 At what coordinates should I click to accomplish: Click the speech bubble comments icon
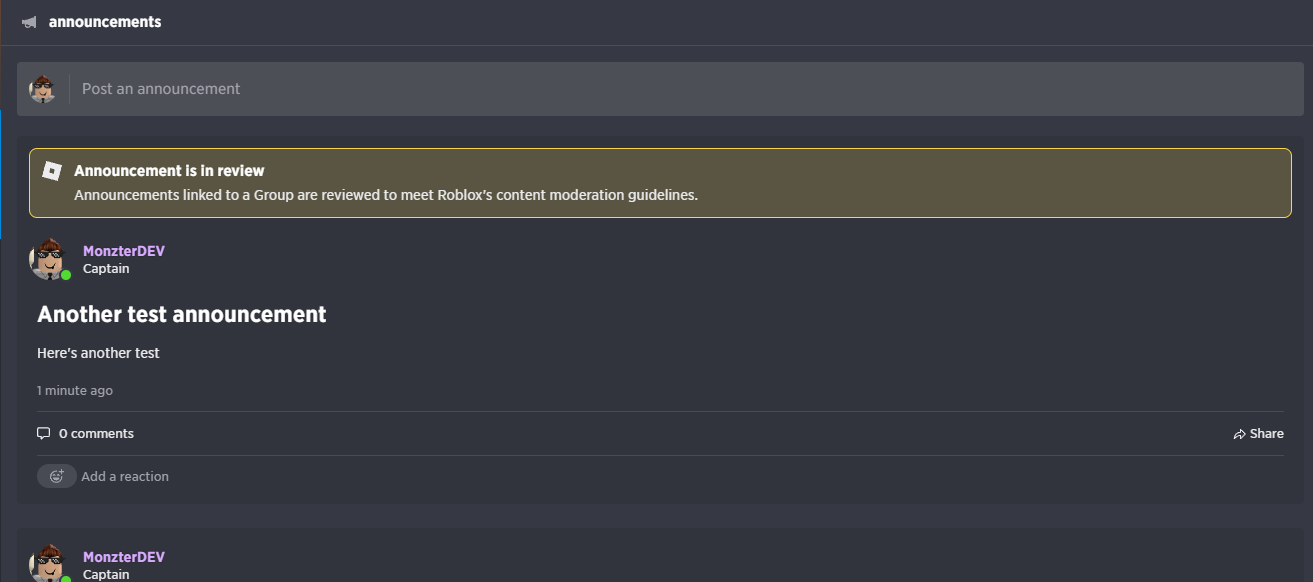pyautogui.click(x=43, y=434)
